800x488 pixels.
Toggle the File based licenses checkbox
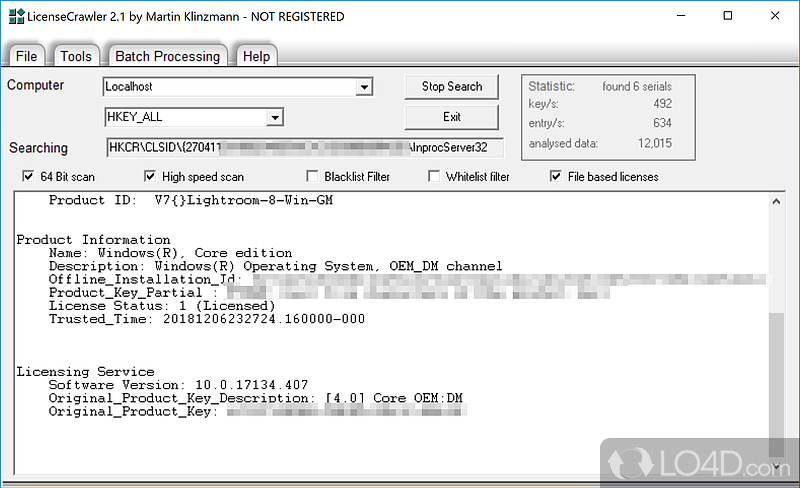tap(556, 177)
